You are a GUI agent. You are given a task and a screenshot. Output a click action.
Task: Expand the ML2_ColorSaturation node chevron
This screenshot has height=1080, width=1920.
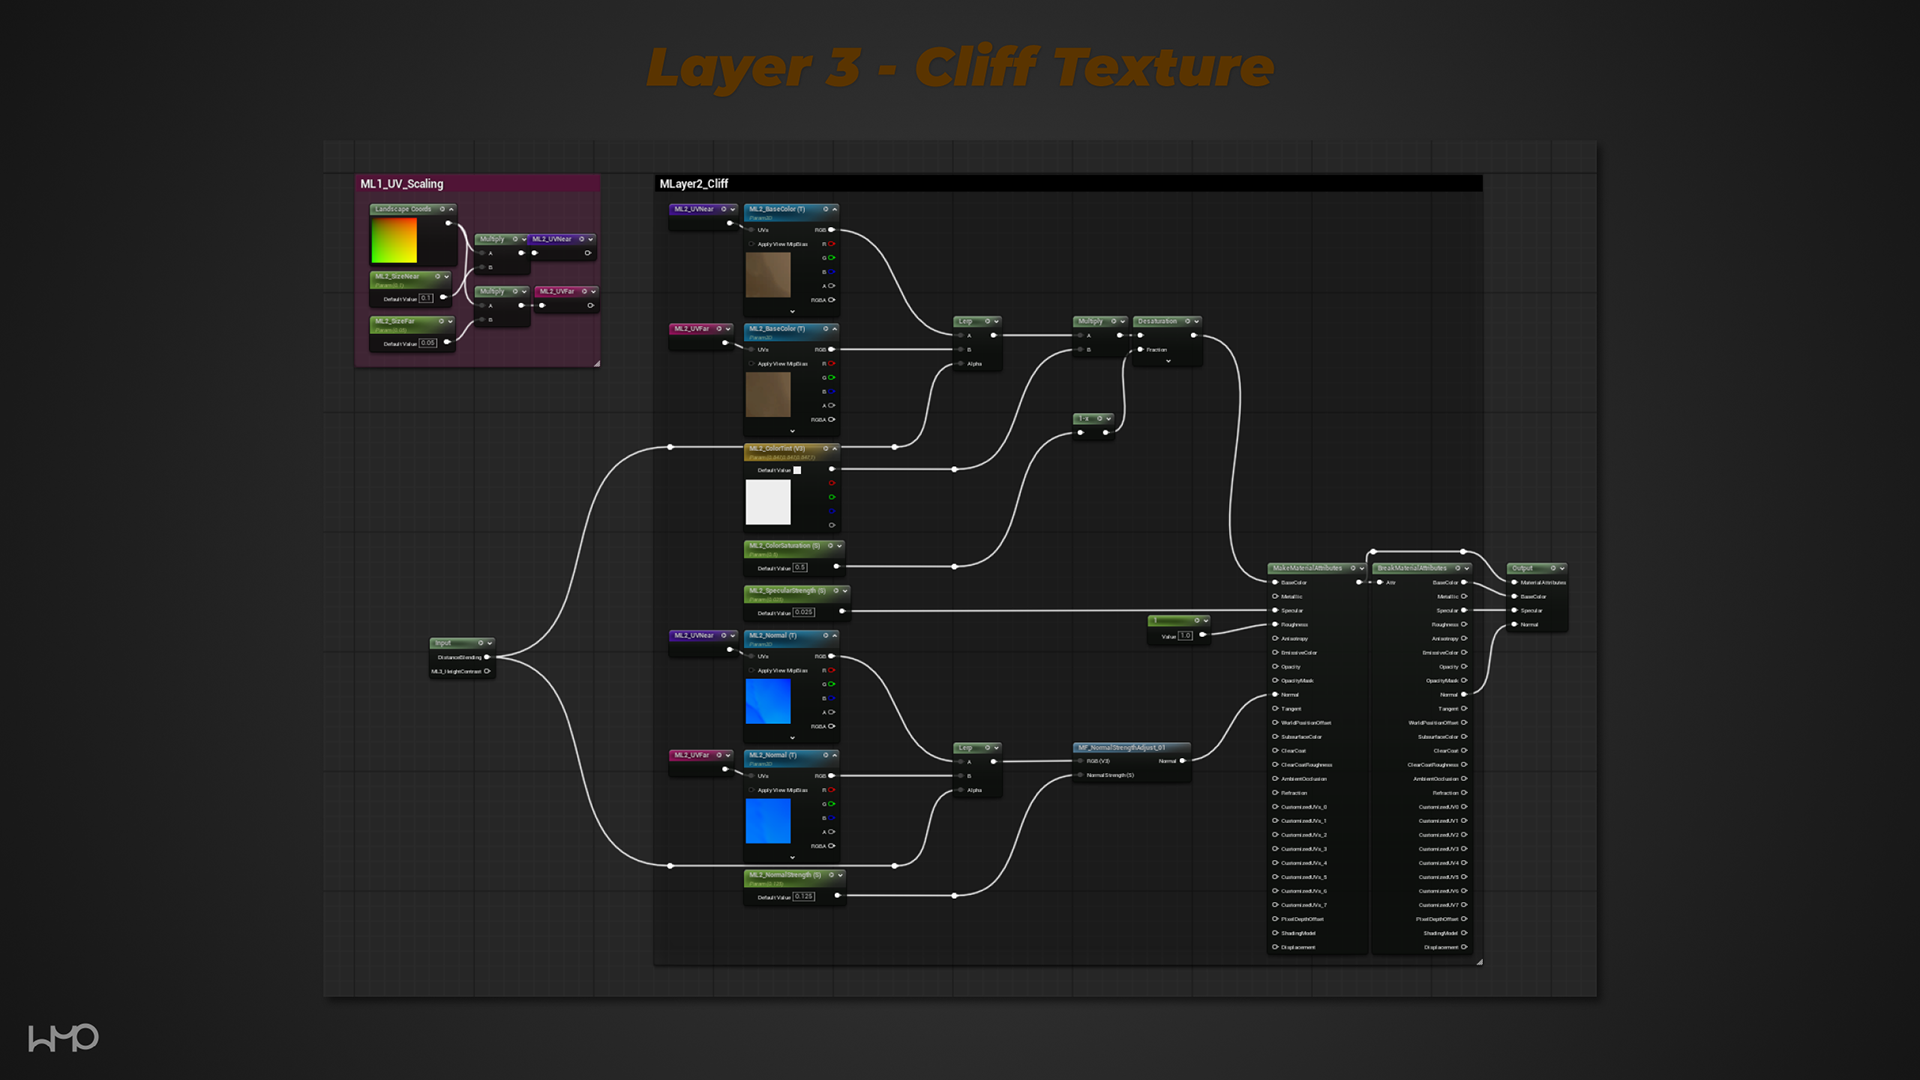[839, 546]
